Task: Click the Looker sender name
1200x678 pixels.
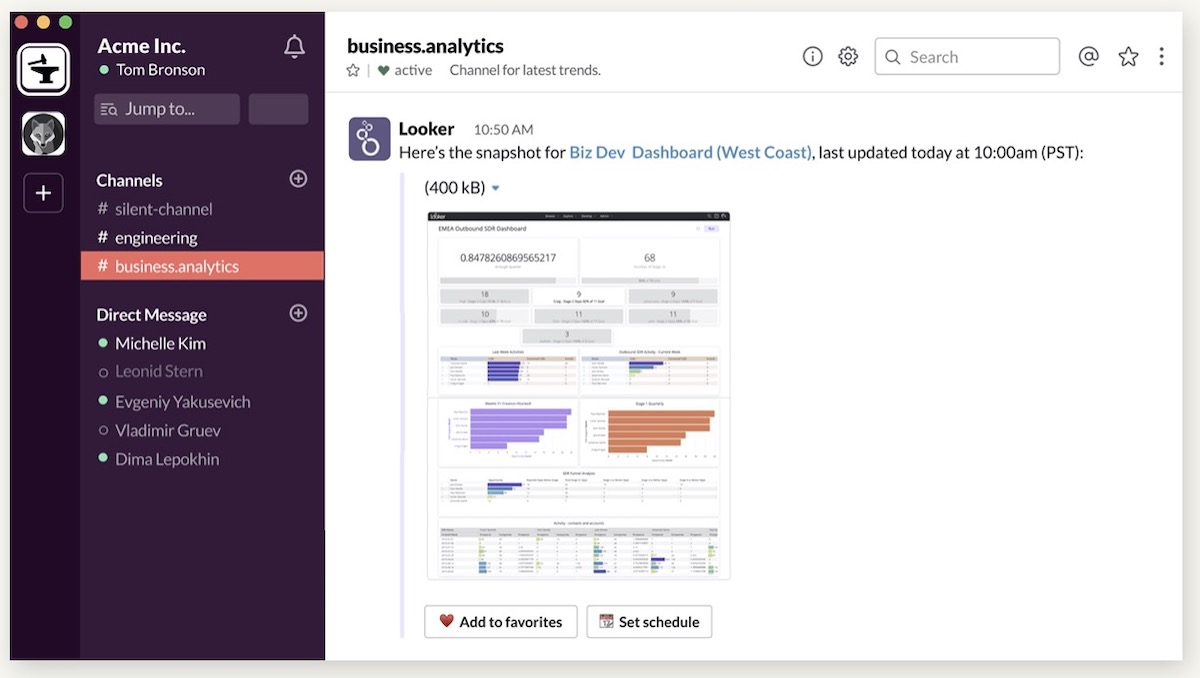Action: pyautogui.click(x=426, y=129)
